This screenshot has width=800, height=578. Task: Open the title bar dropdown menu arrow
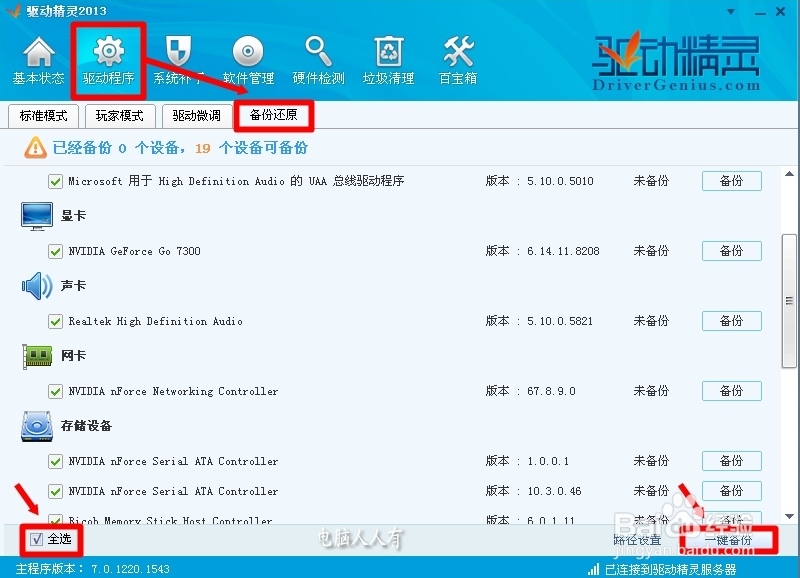[731, 11]
